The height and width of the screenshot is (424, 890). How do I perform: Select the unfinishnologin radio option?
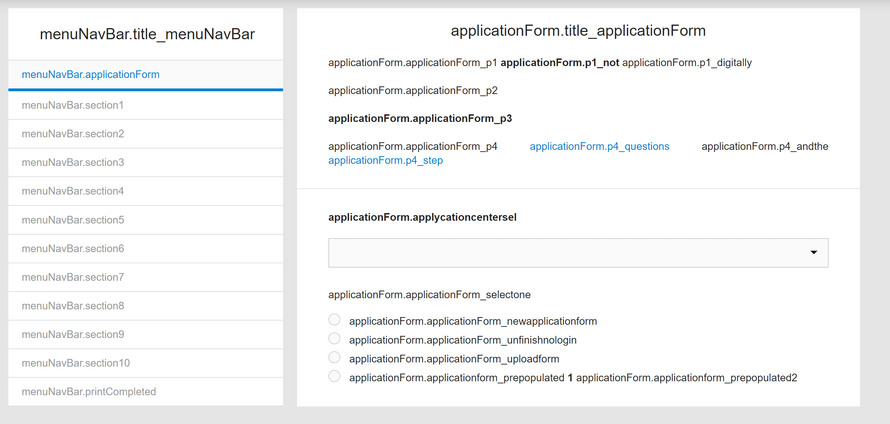(x=334, y=338)
